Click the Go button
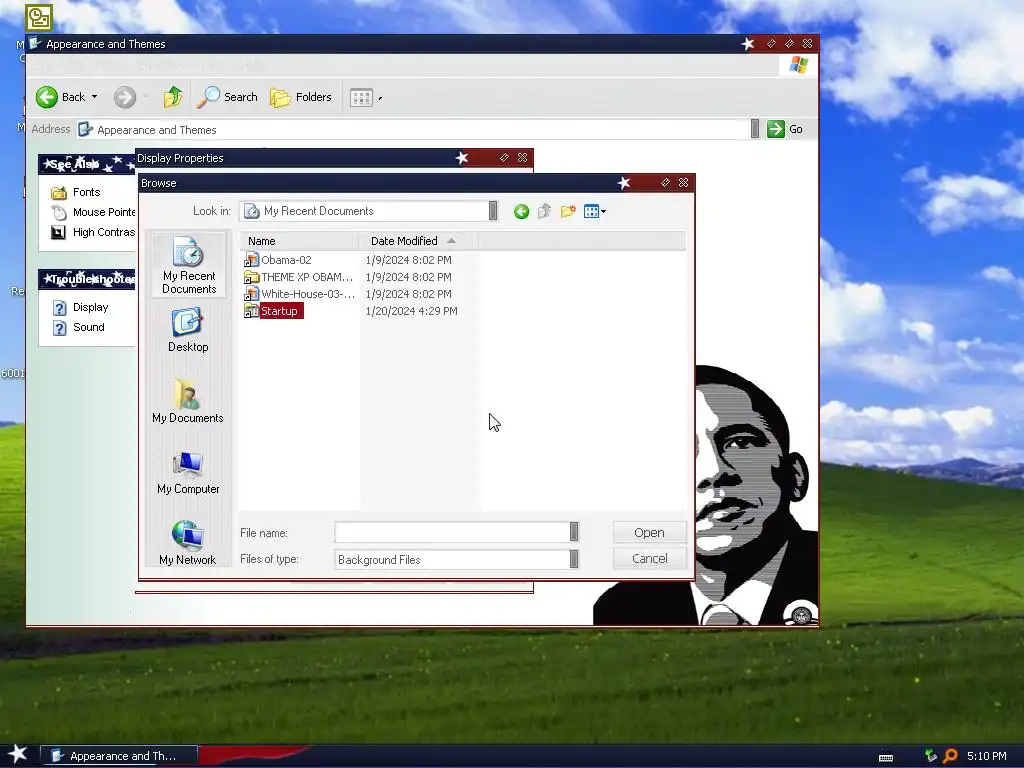Screen dimensions: 1024x768 click(x=785, y=129)
